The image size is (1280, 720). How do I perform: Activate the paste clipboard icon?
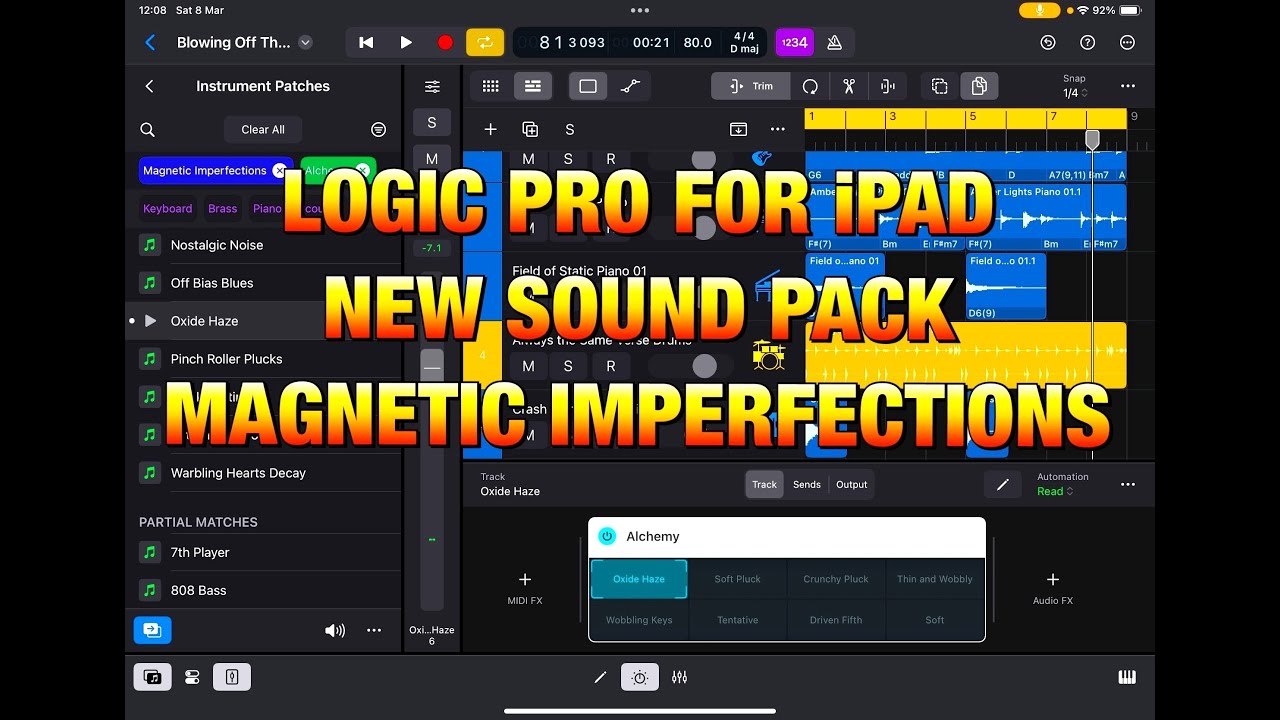pyautogui.click(x=979, y=86)
